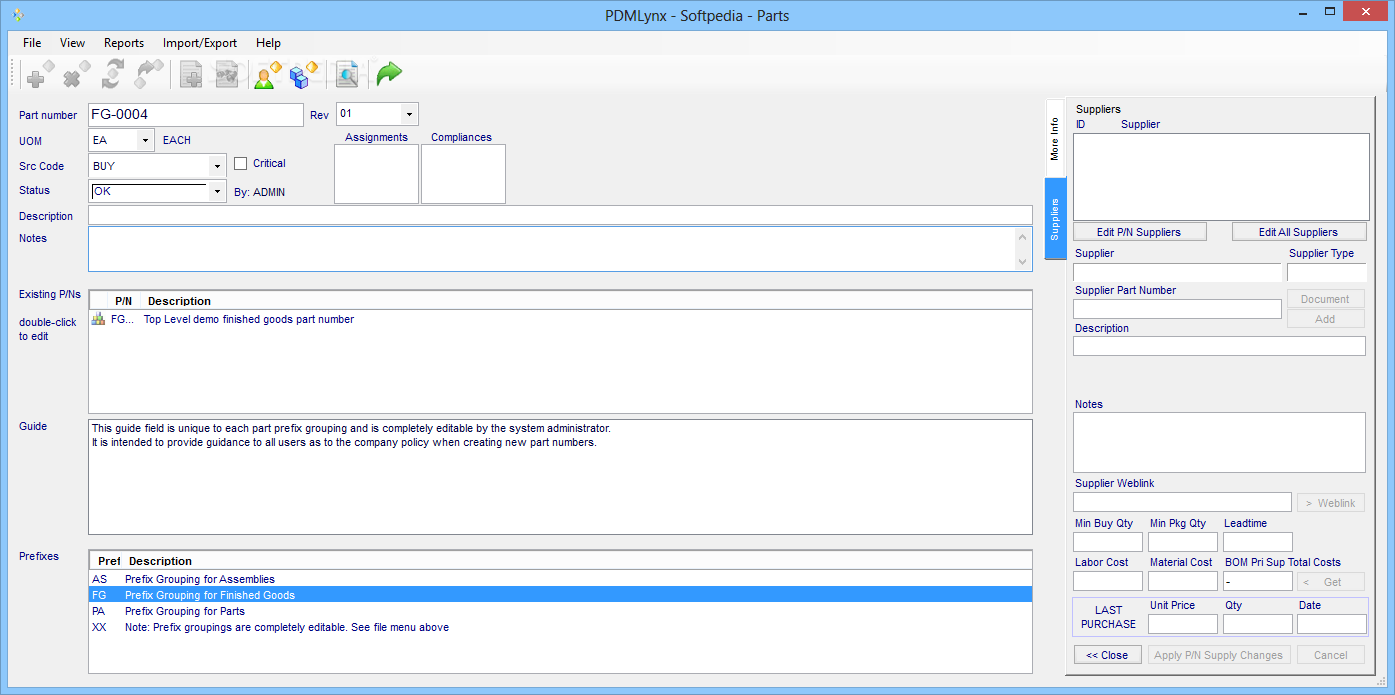Open the Import/Export menu

click(200, 43)
